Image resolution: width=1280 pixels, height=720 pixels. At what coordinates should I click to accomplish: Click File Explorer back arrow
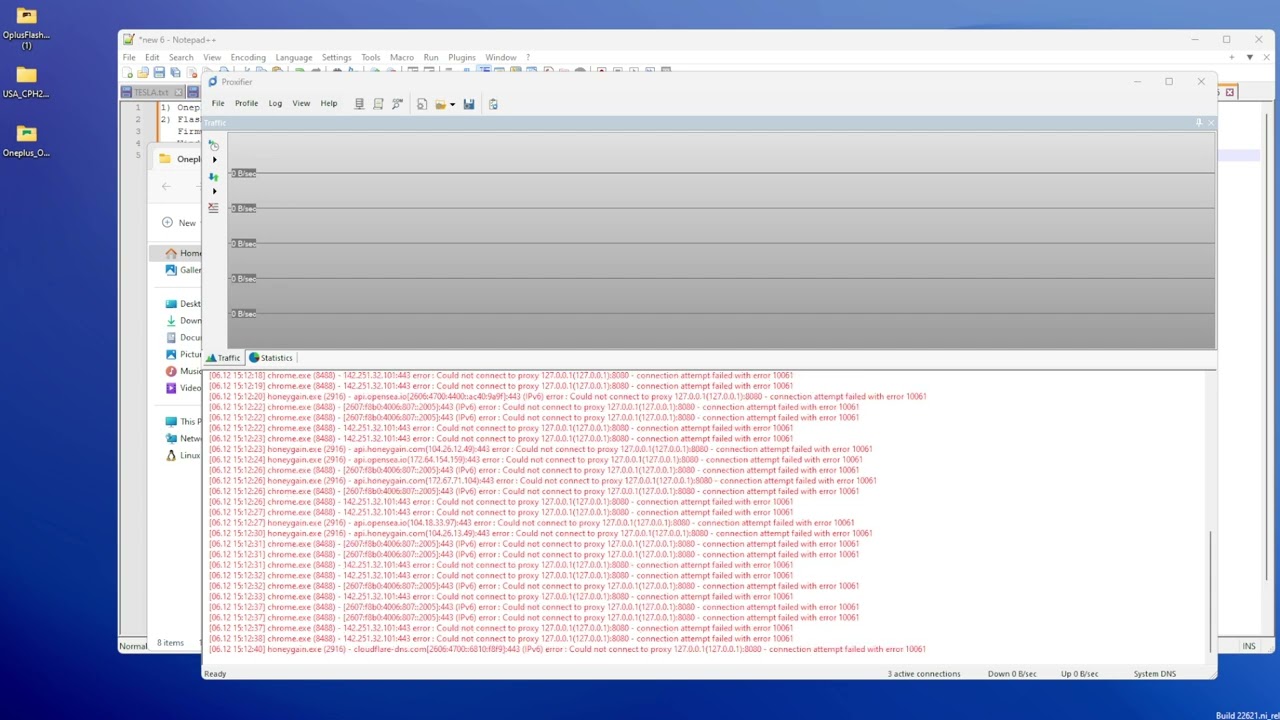coord(166,186)
